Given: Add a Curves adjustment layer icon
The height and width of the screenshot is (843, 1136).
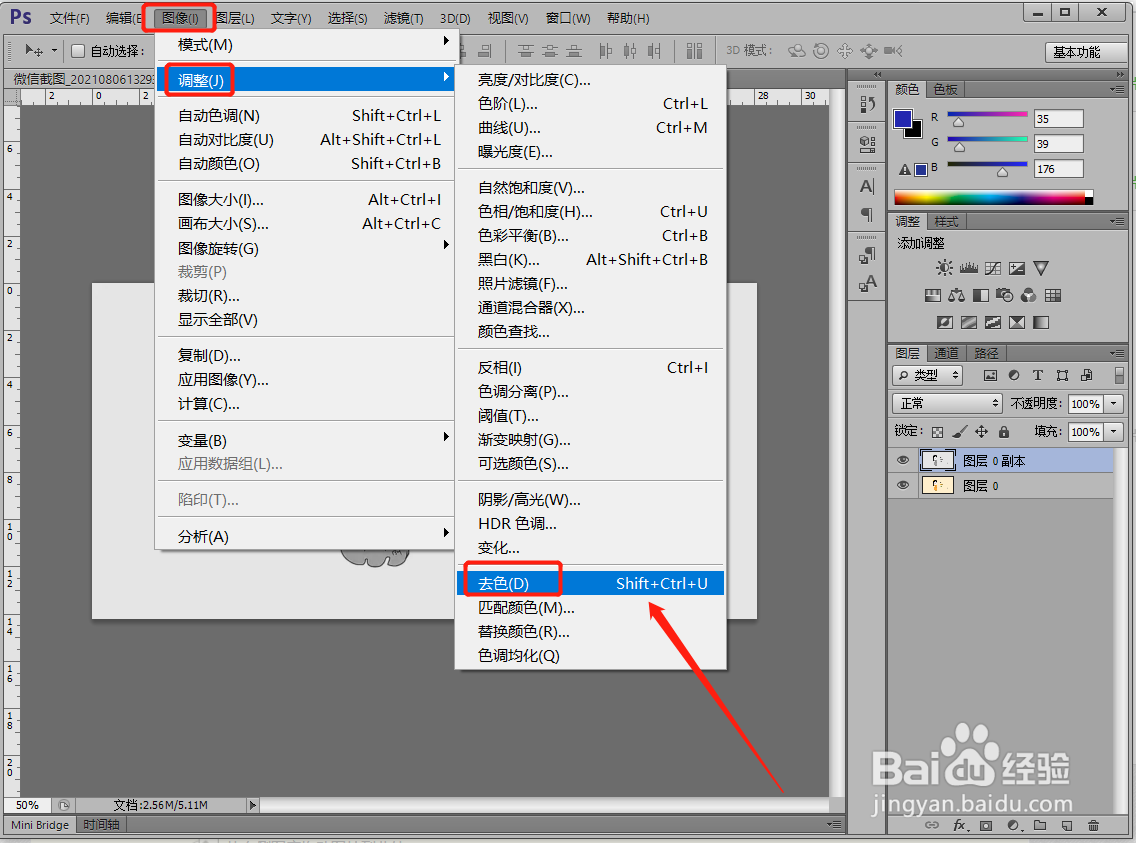Looking at the screenshot, I should 993,268.
